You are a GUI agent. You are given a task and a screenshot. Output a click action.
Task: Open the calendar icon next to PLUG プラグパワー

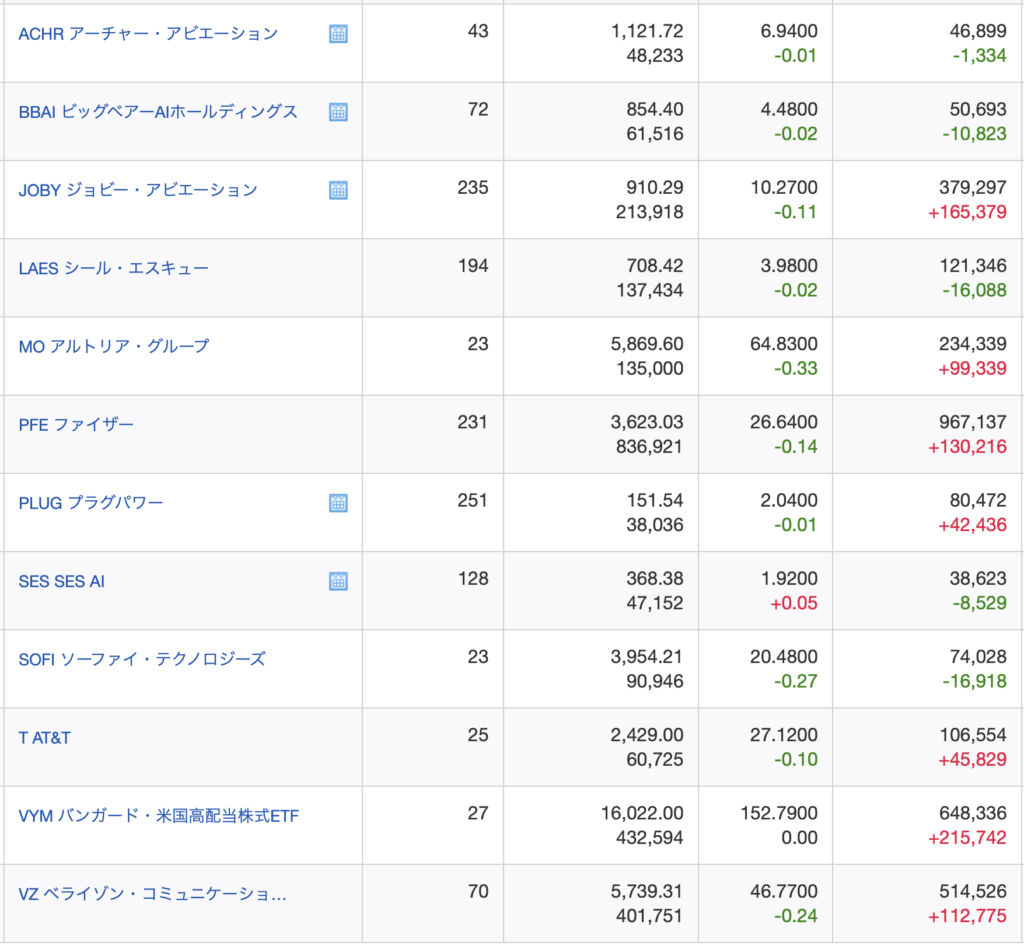point(338,503)
